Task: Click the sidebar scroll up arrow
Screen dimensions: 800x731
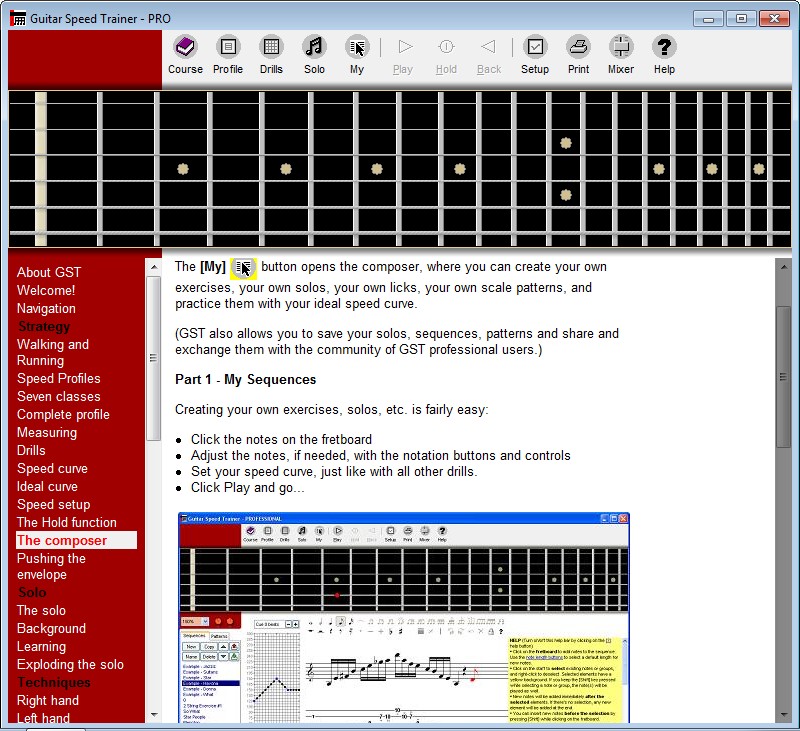Action: click(x=154, y=267)
